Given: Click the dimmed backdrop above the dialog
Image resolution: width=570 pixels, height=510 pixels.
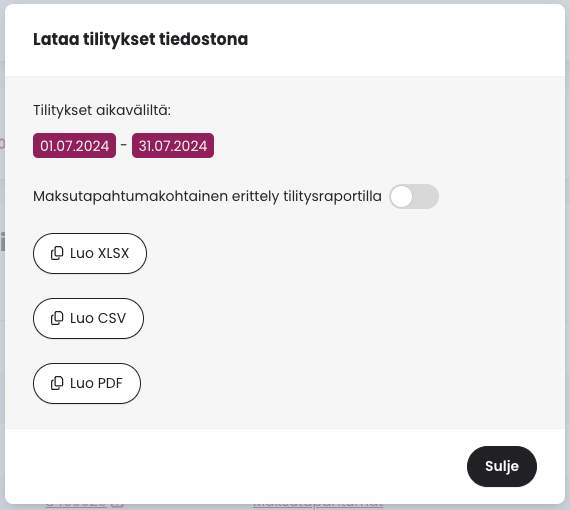Looking at the screenshot, I should (285, 2).
